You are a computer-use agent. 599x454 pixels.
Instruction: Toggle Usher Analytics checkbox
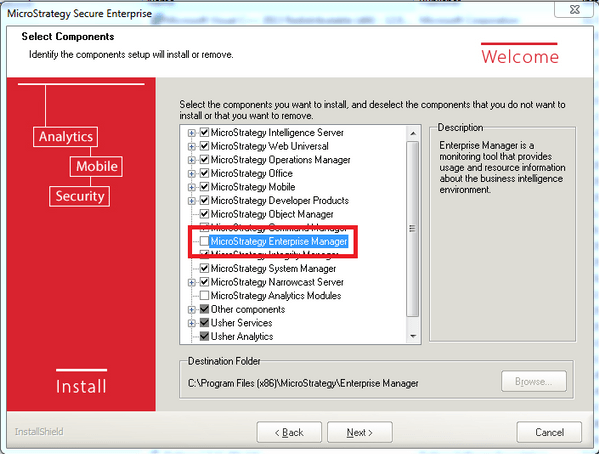tap(204, 336)
